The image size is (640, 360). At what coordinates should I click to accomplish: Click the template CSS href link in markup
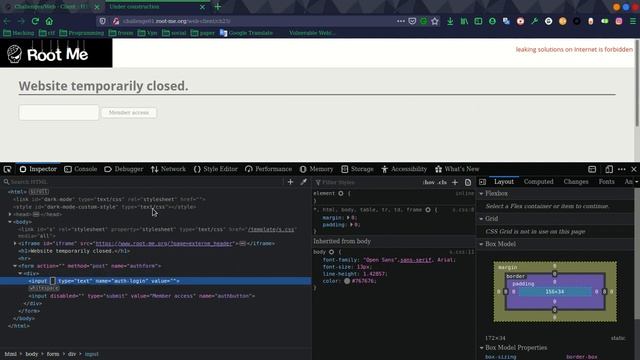point(271,229)
